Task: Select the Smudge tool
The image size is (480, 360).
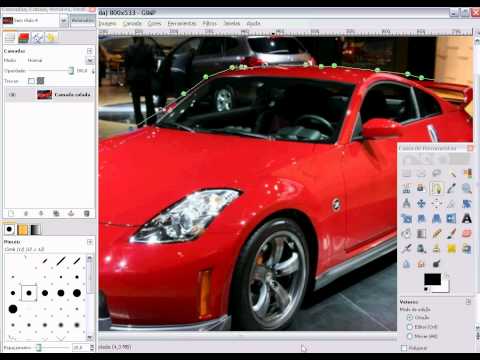Action: (421, 264)
